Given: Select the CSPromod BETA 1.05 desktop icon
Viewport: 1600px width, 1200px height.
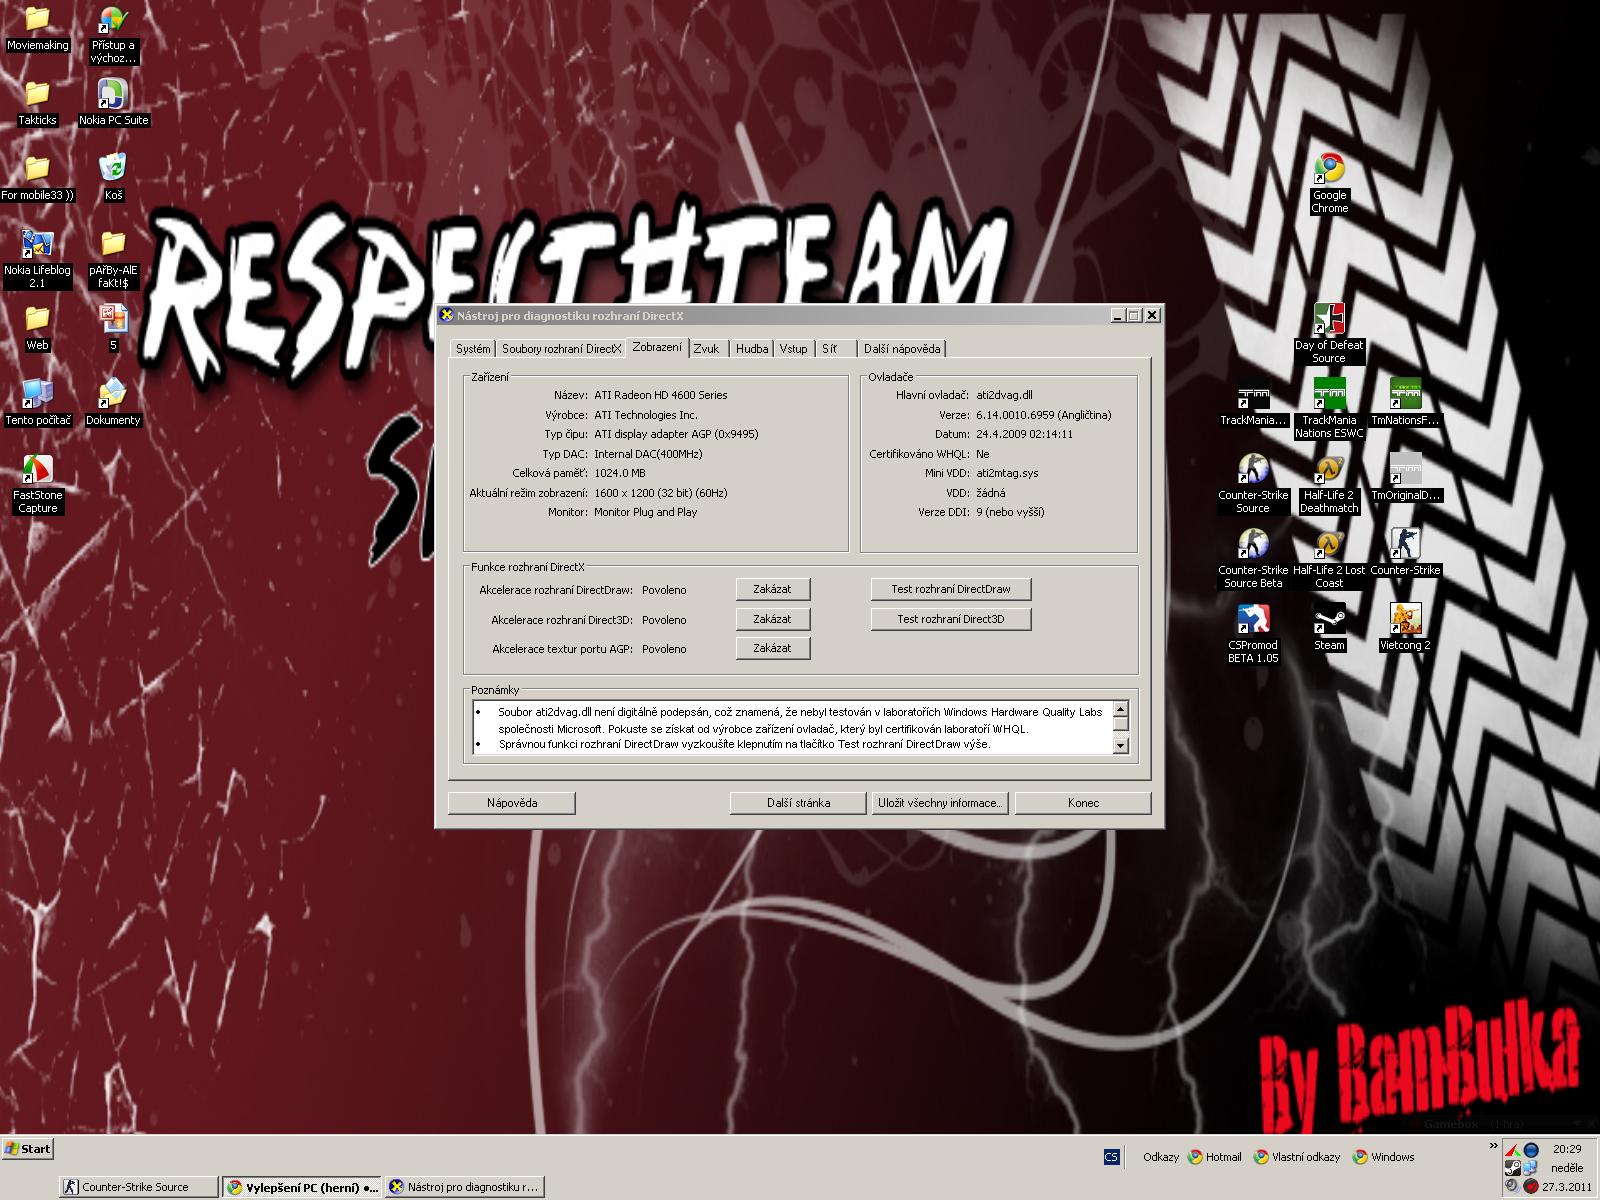Looking at the screenshot, I should point(1253,634).
